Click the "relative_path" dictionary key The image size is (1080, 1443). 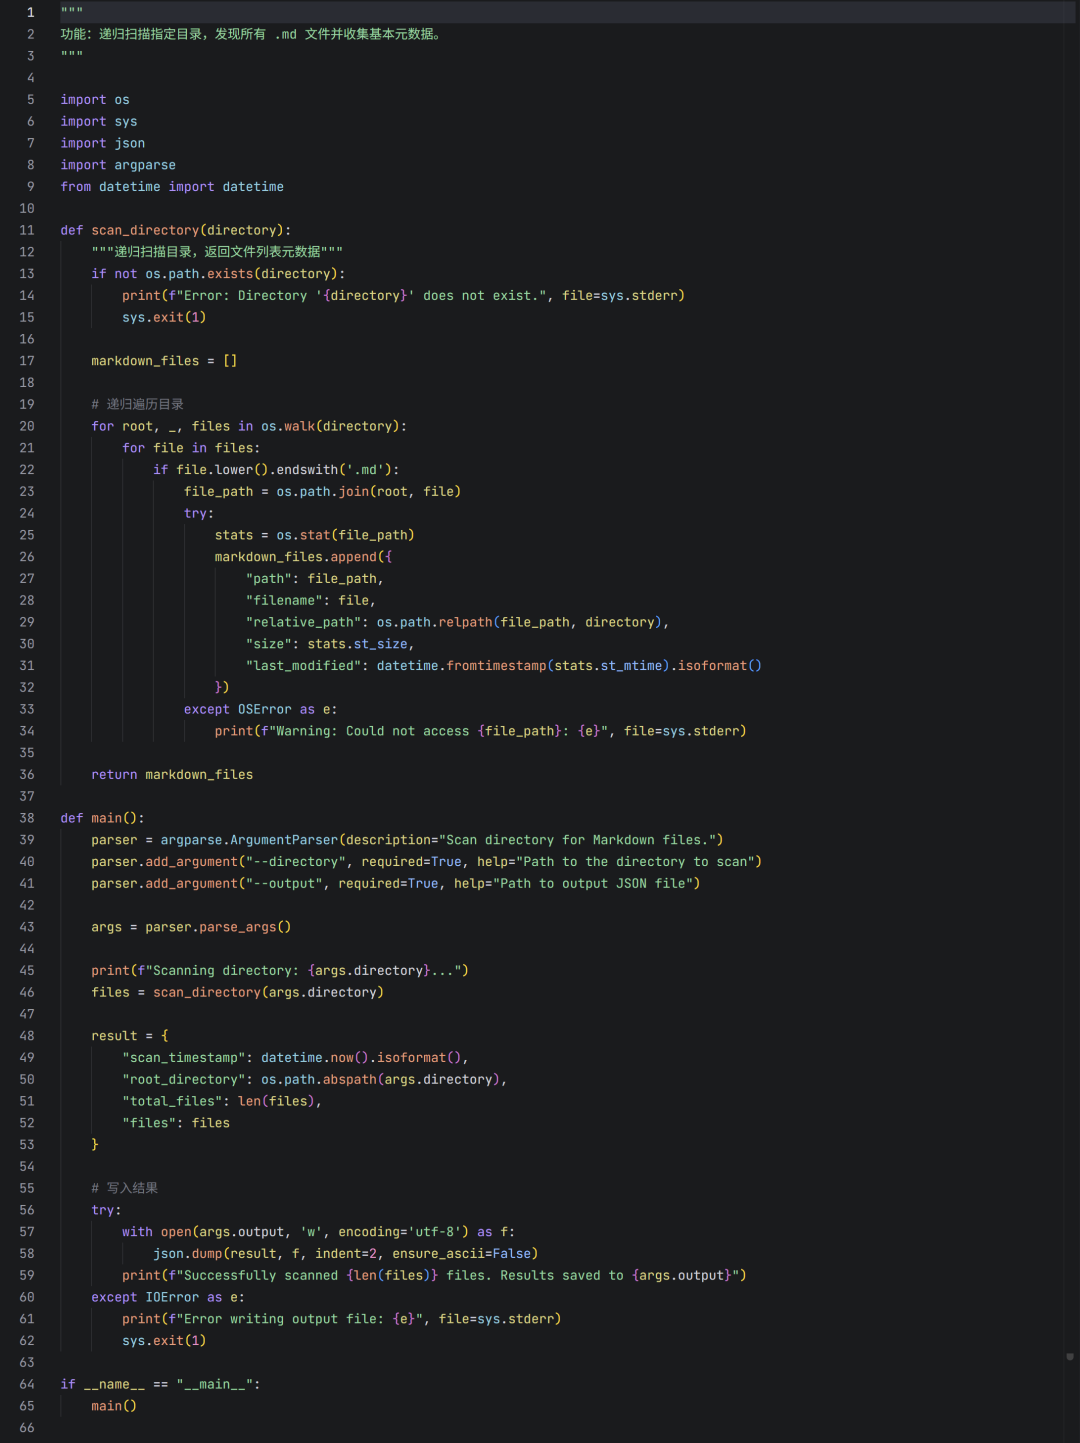[x=303, y=623]
